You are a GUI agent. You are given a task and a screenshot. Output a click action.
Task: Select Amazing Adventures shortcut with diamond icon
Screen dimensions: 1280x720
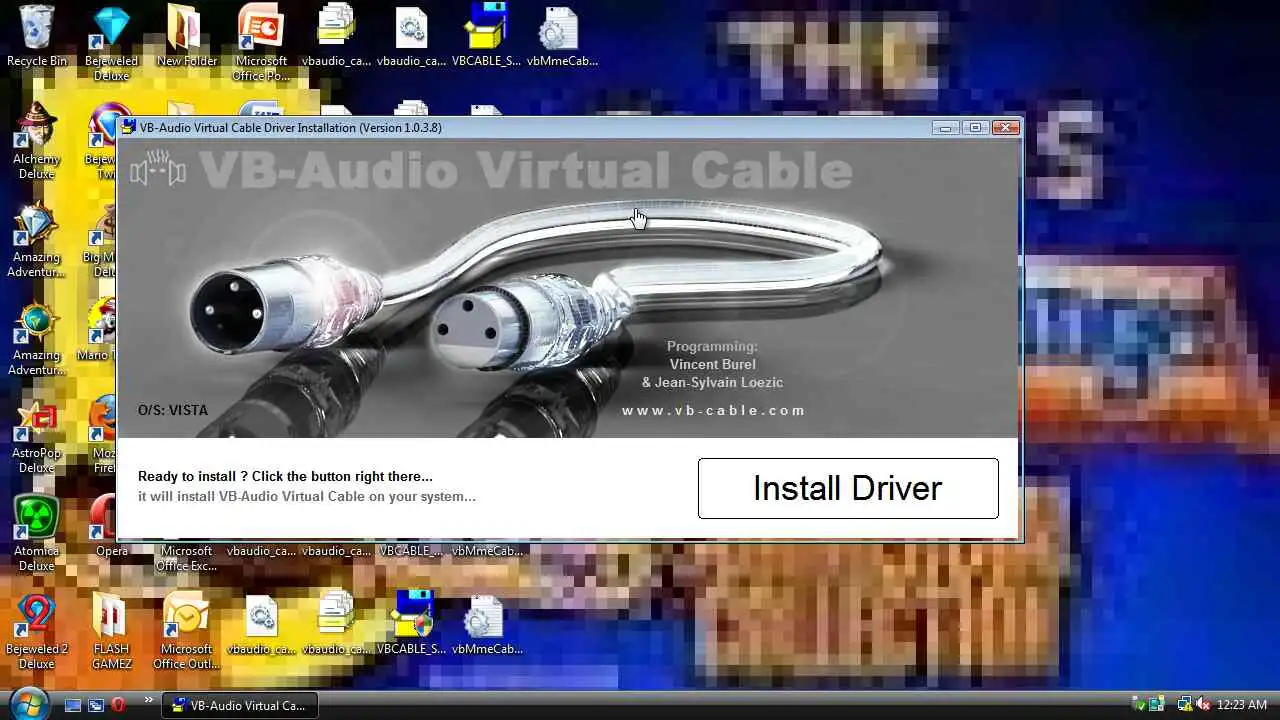point(37,239)
